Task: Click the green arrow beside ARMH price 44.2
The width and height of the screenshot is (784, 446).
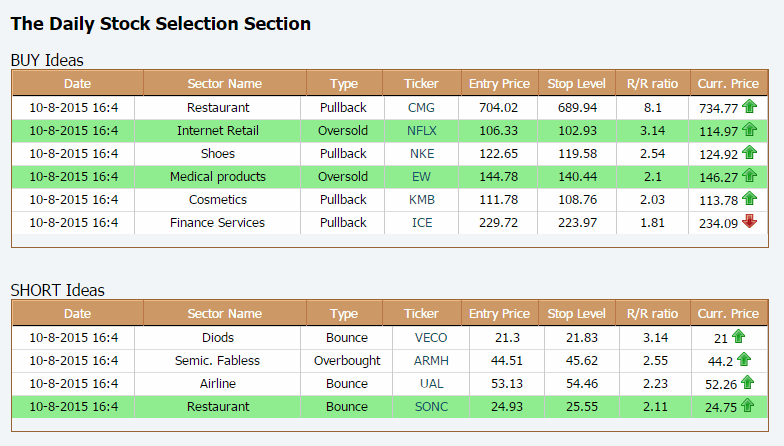Action: click(744, 359)
